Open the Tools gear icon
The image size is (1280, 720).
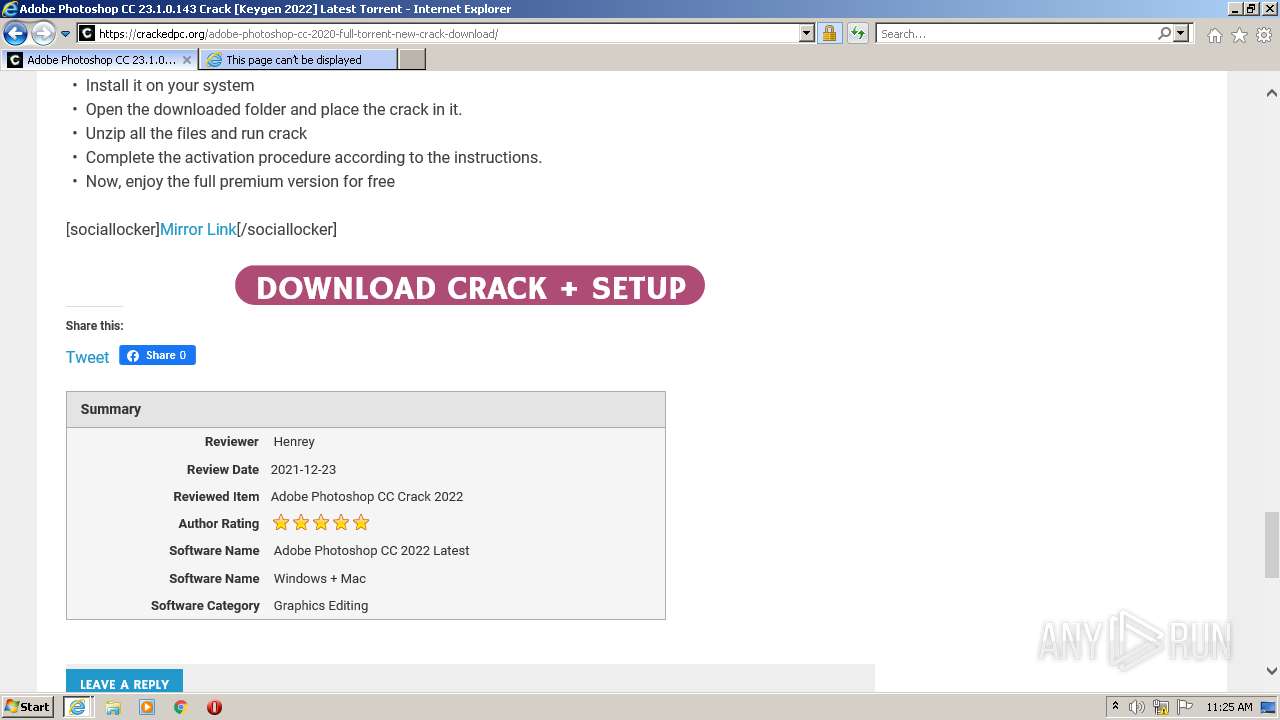pyautogui.click(x=1264, y=35)
